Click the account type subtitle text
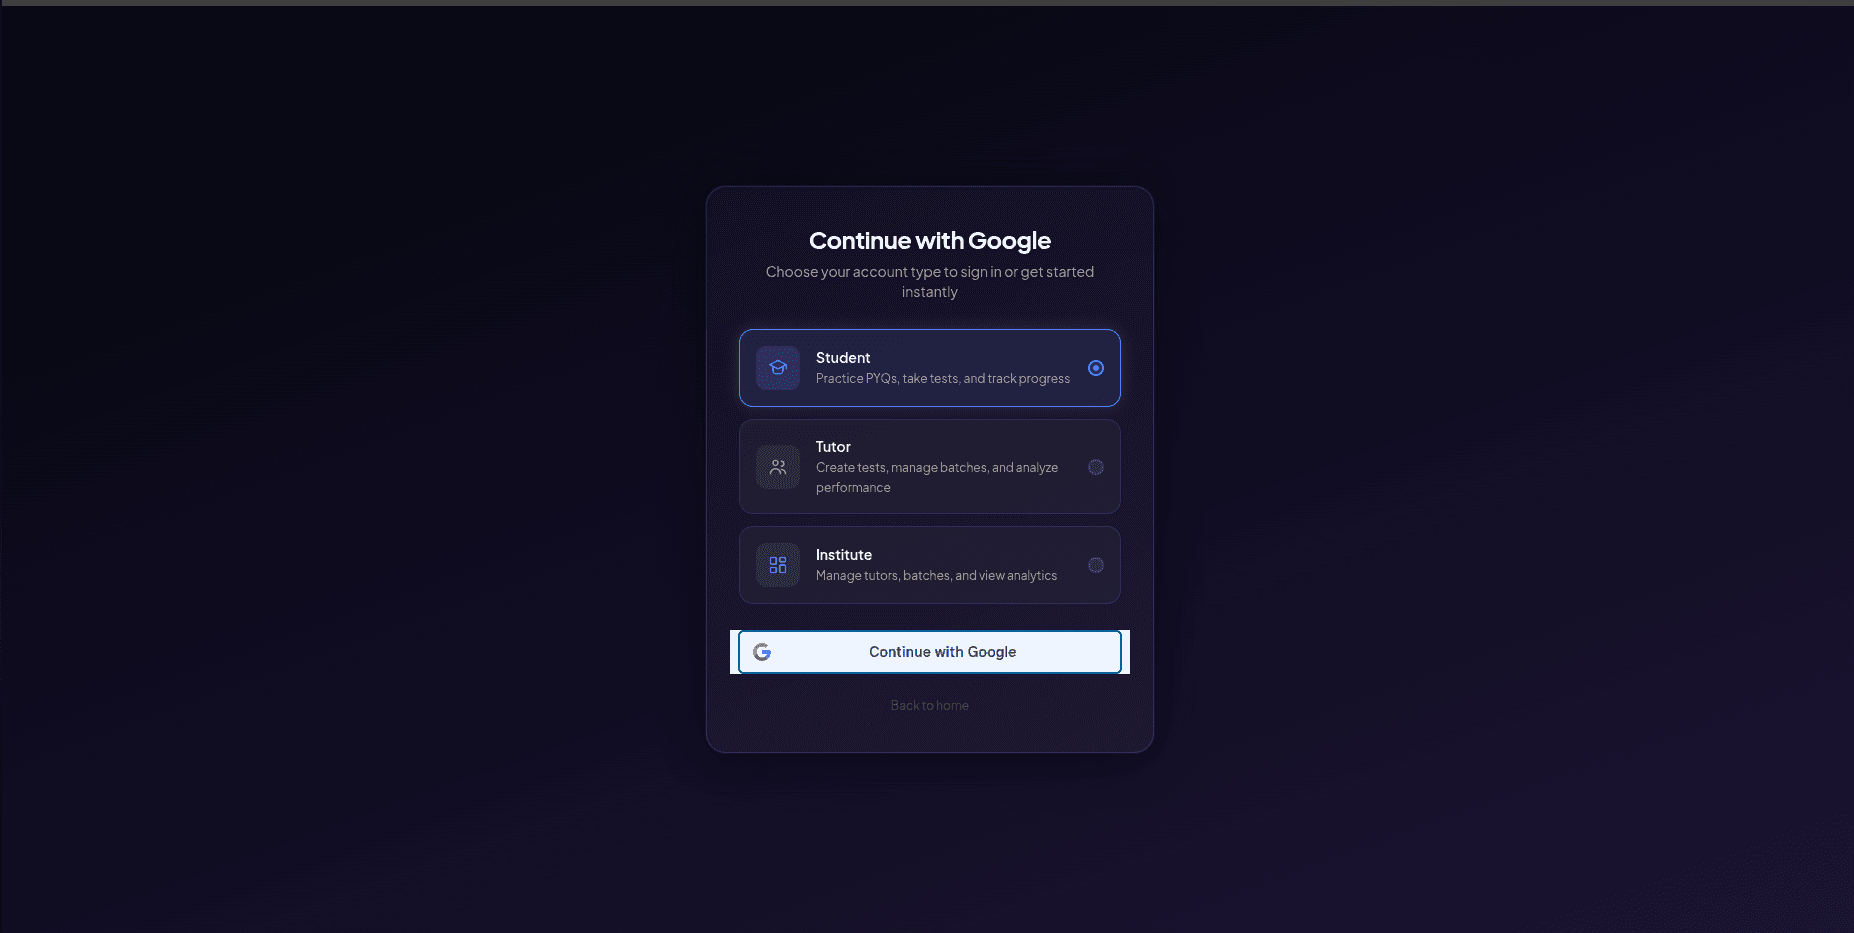1854x933 pixels. tap(929, 281)
